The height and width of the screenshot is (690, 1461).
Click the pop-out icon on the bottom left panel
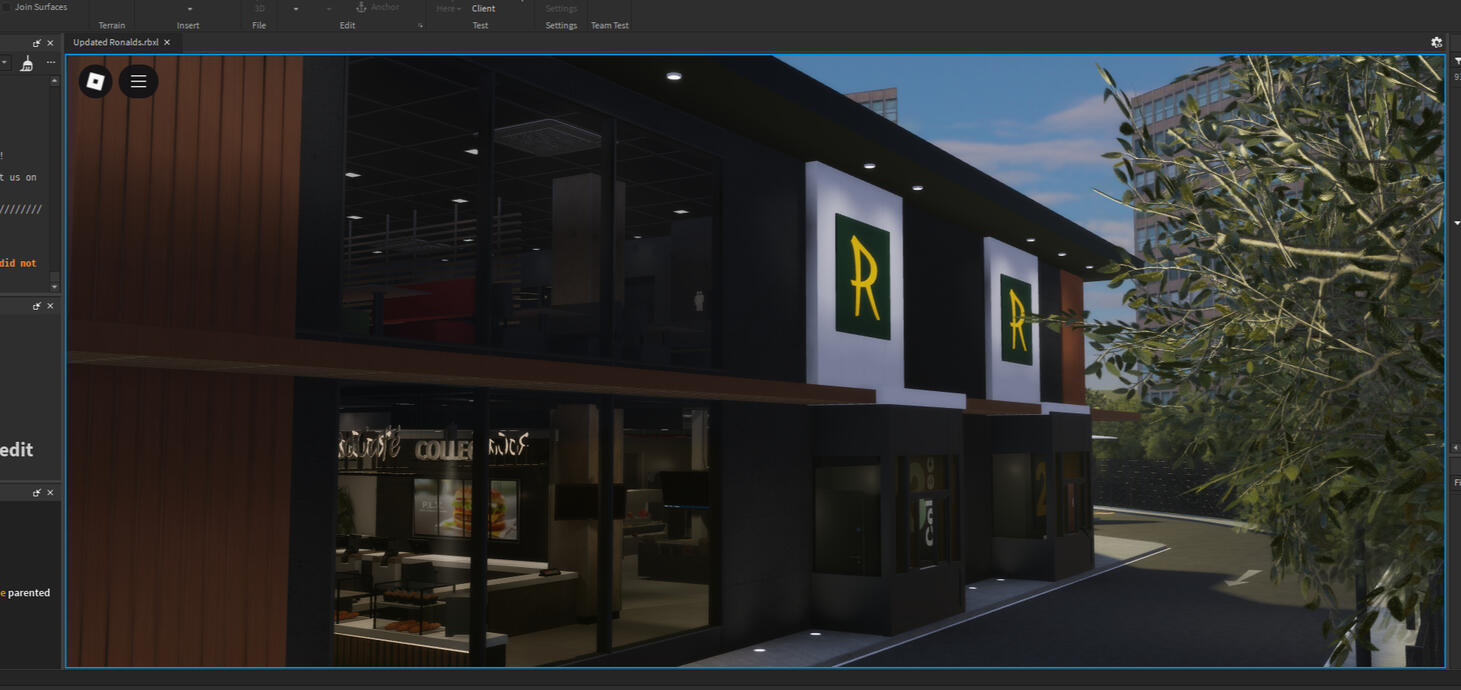tap(37, 492)
